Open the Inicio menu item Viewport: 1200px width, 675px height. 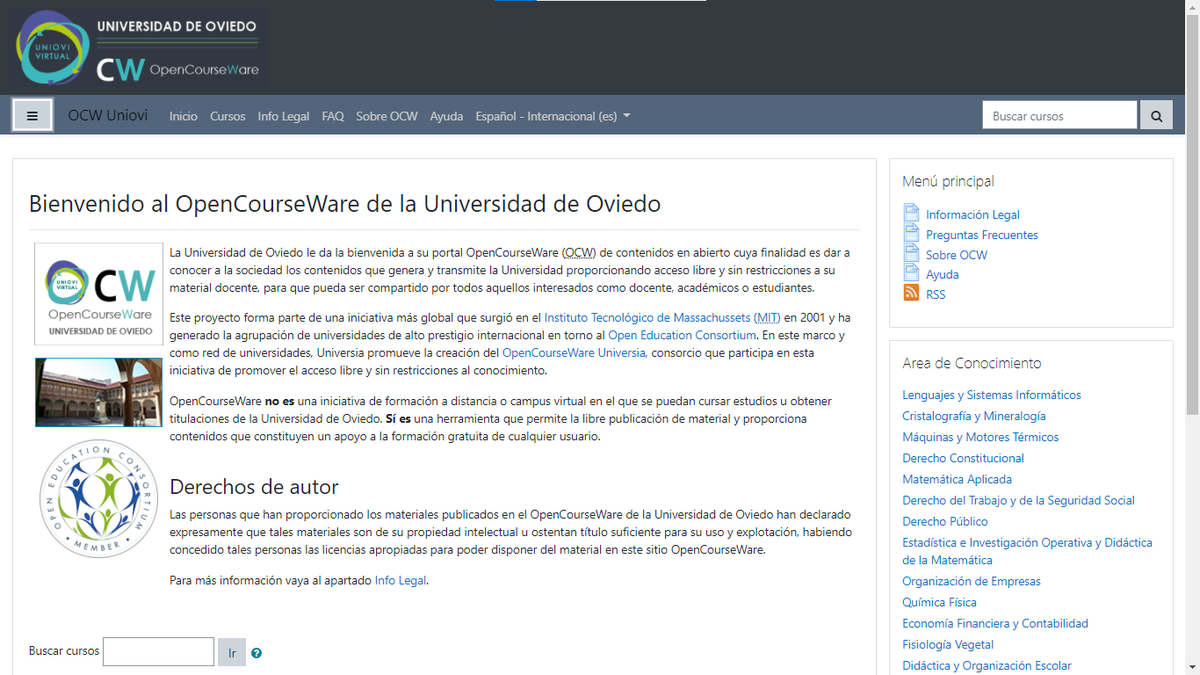[183, 116]
